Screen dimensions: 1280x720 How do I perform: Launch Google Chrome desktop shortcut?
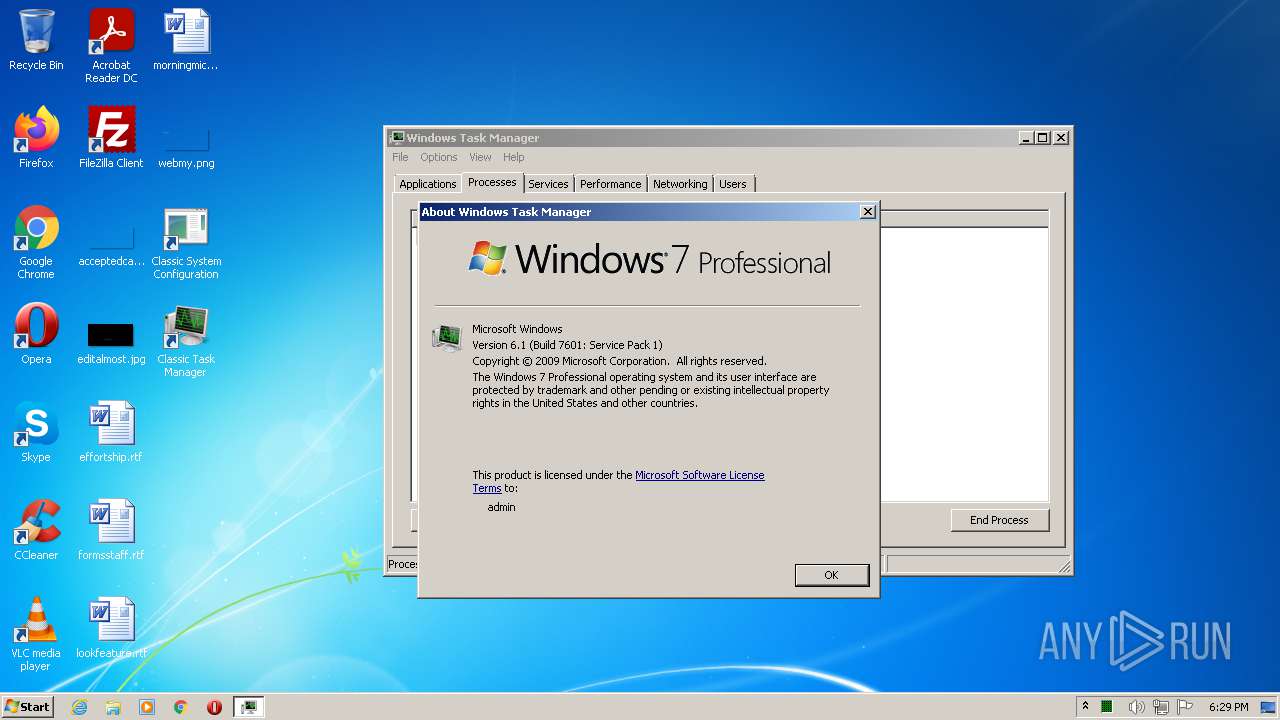pos(36,242)
